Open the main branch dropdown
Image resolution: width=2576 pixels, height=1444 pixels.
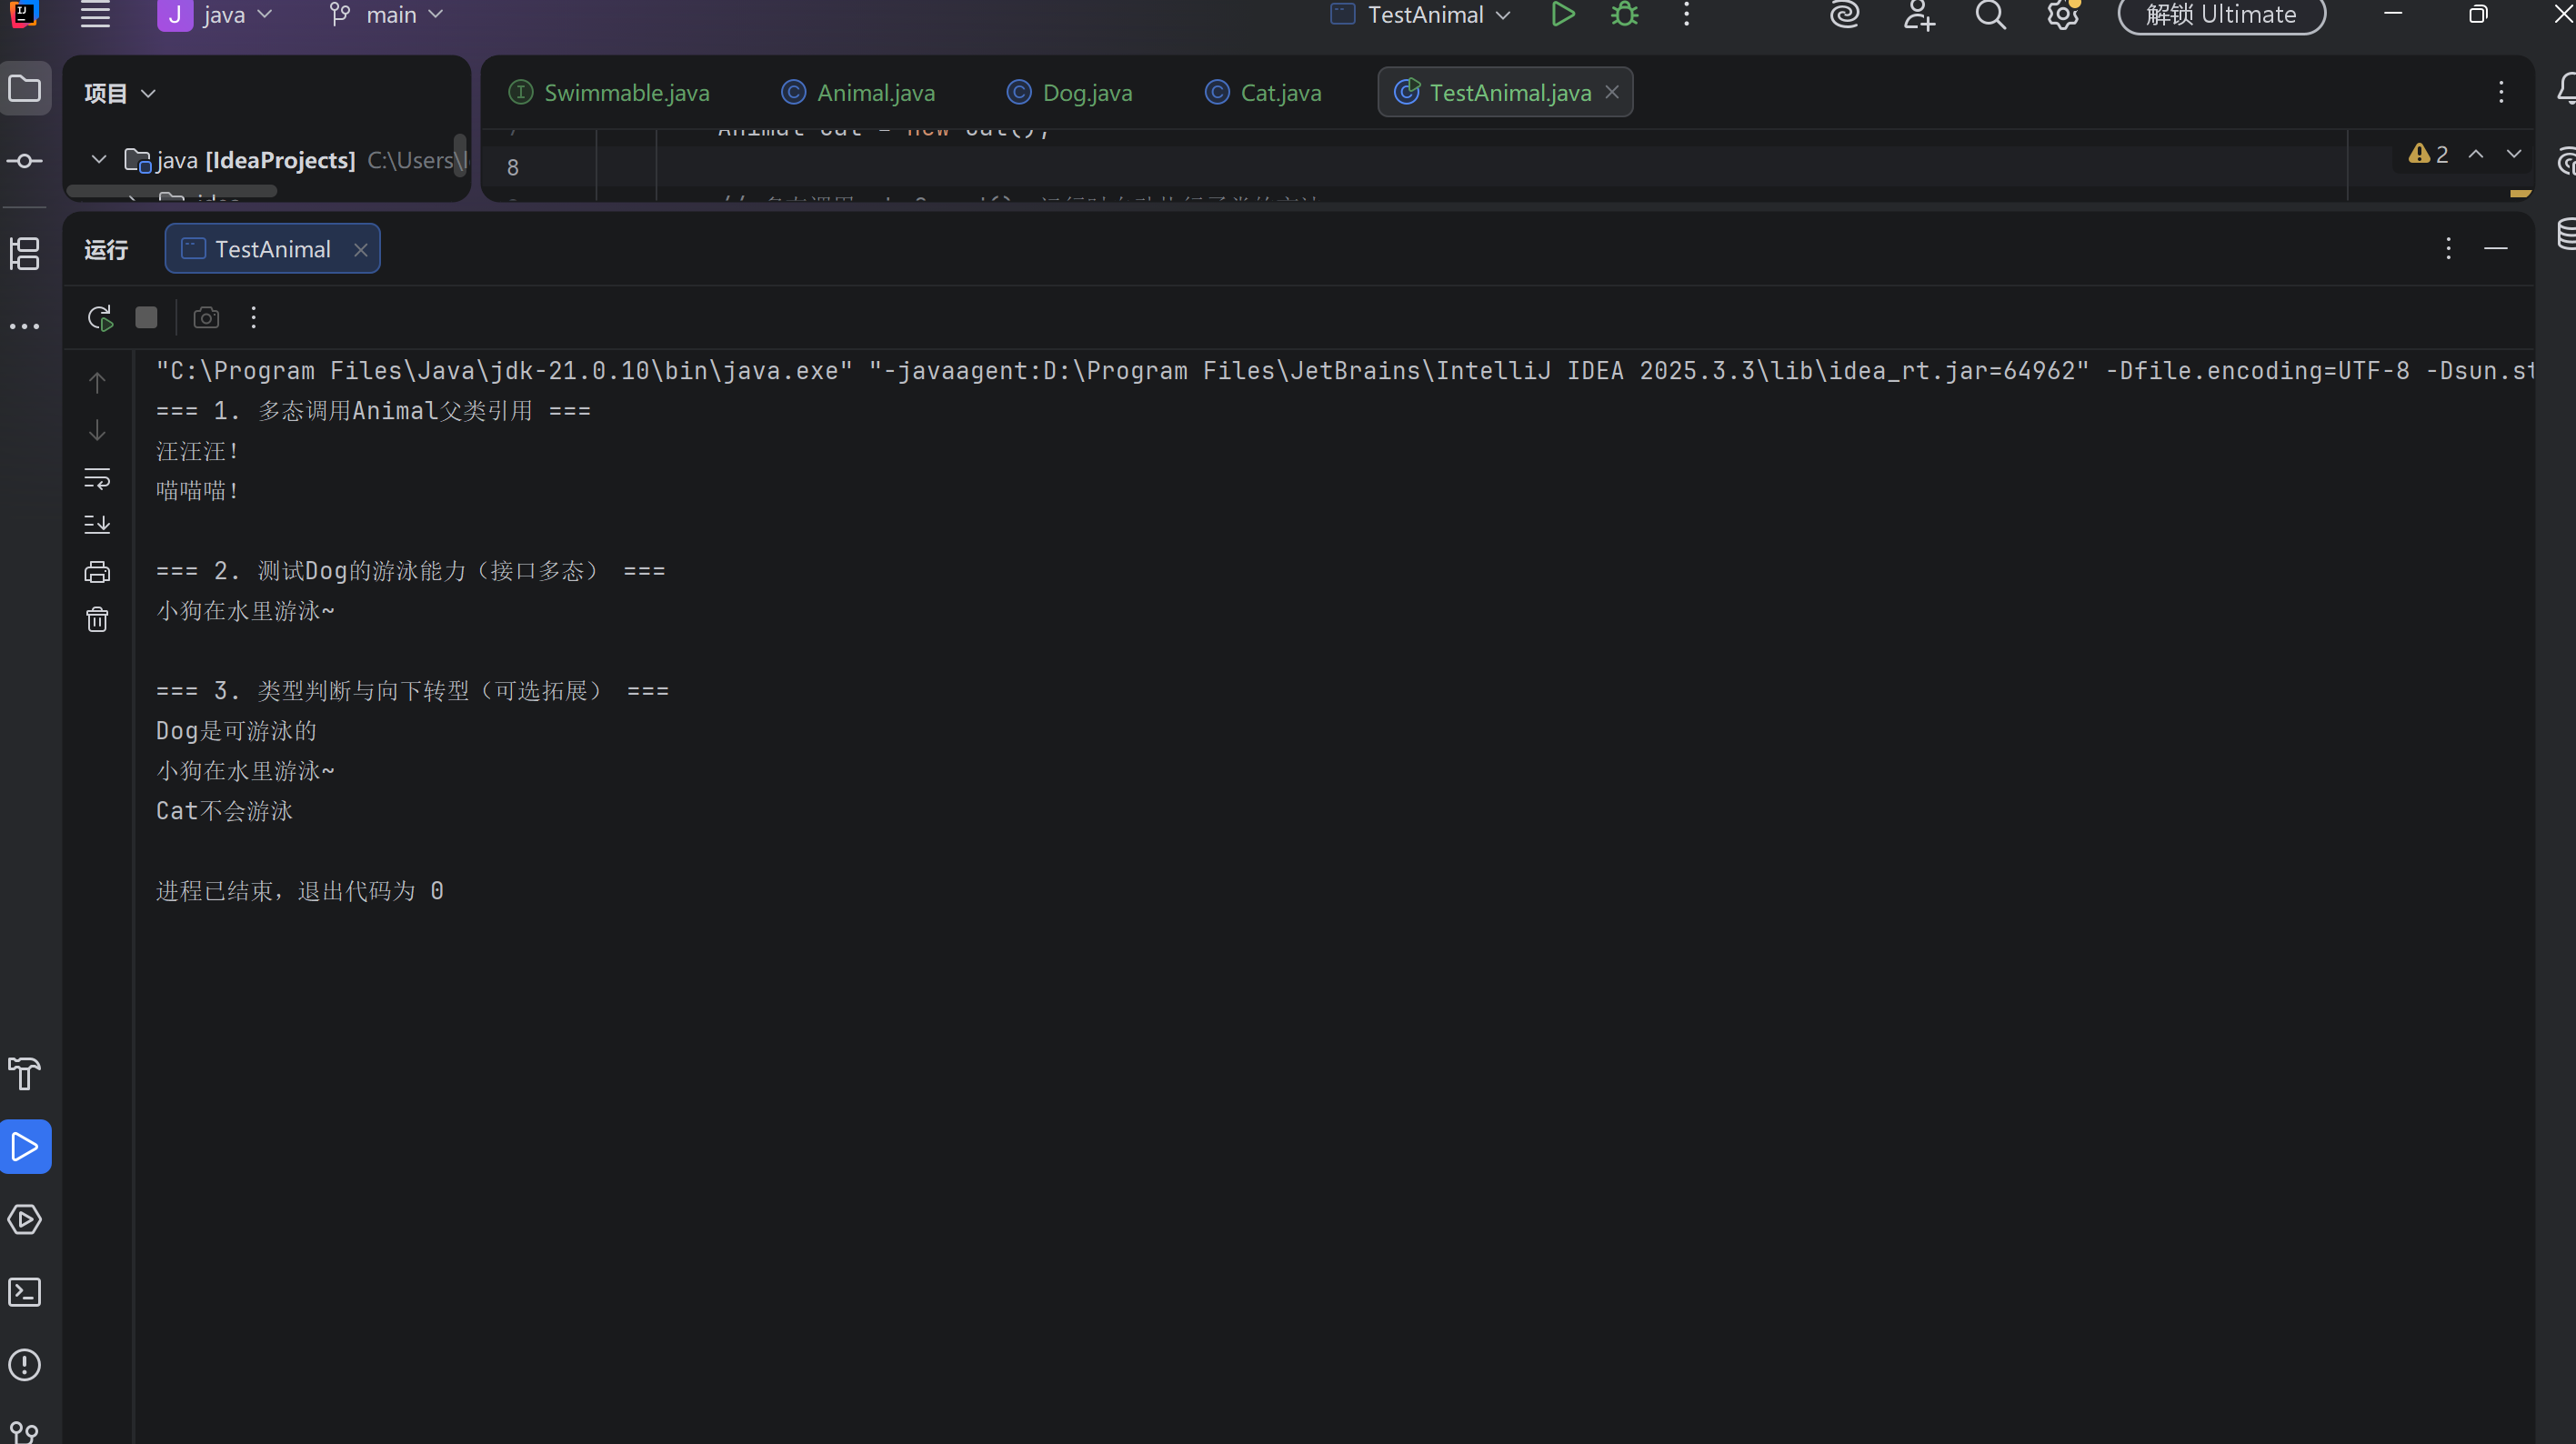388,15
